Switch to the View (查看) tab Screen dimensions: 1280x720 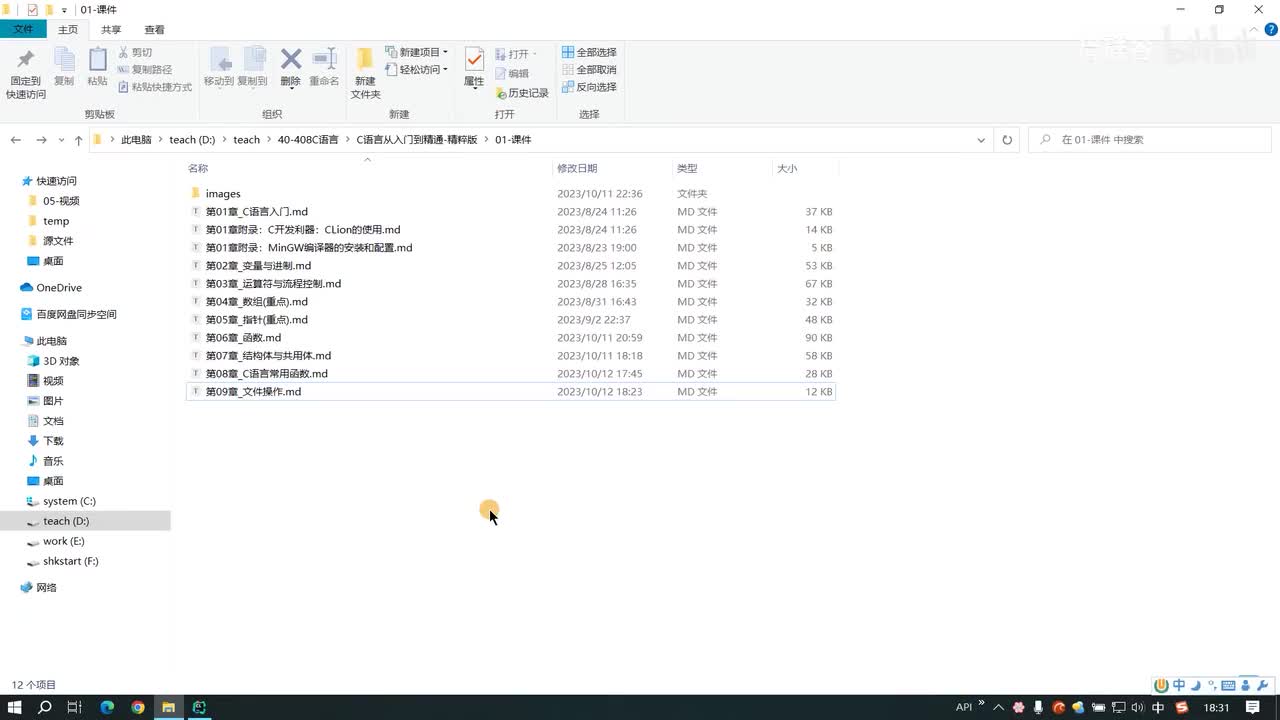[154, 30]
